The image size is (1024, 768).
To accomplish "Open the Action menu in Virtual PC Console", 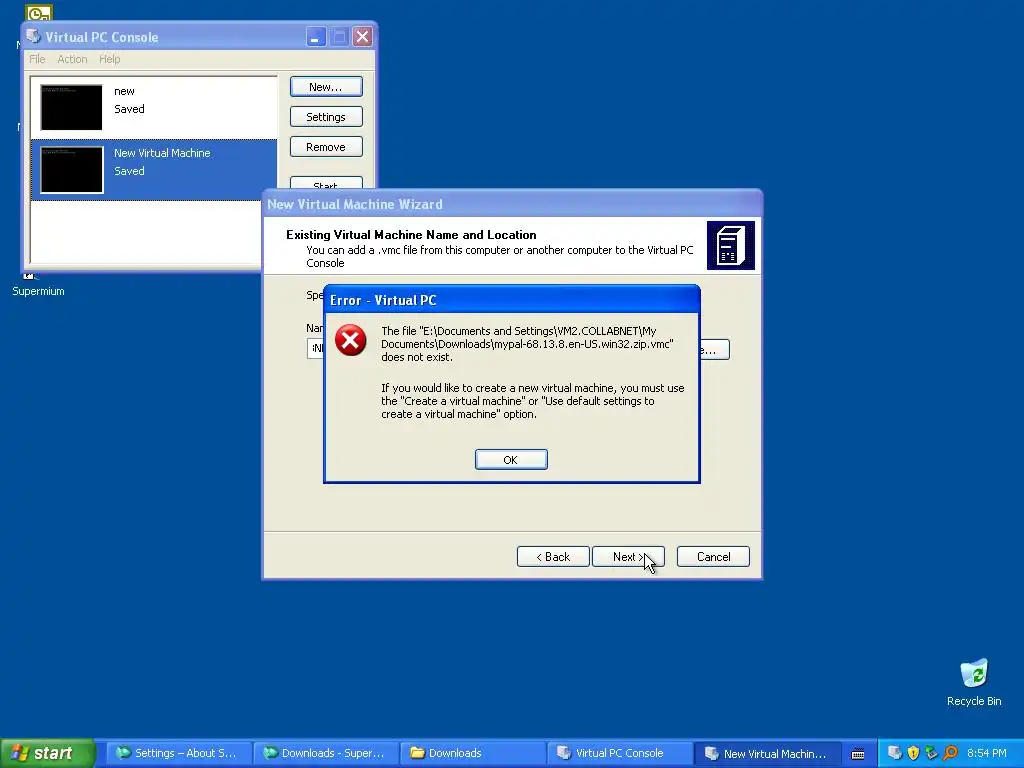I will coord(72,59).
